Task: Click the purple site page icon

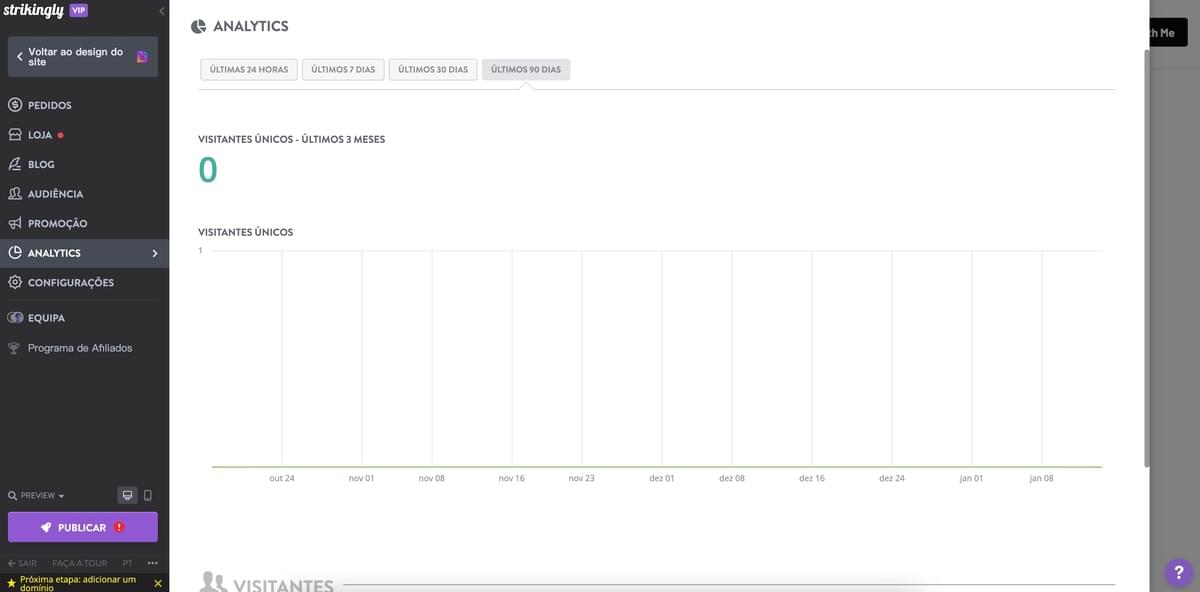Action: click(142, 57)
